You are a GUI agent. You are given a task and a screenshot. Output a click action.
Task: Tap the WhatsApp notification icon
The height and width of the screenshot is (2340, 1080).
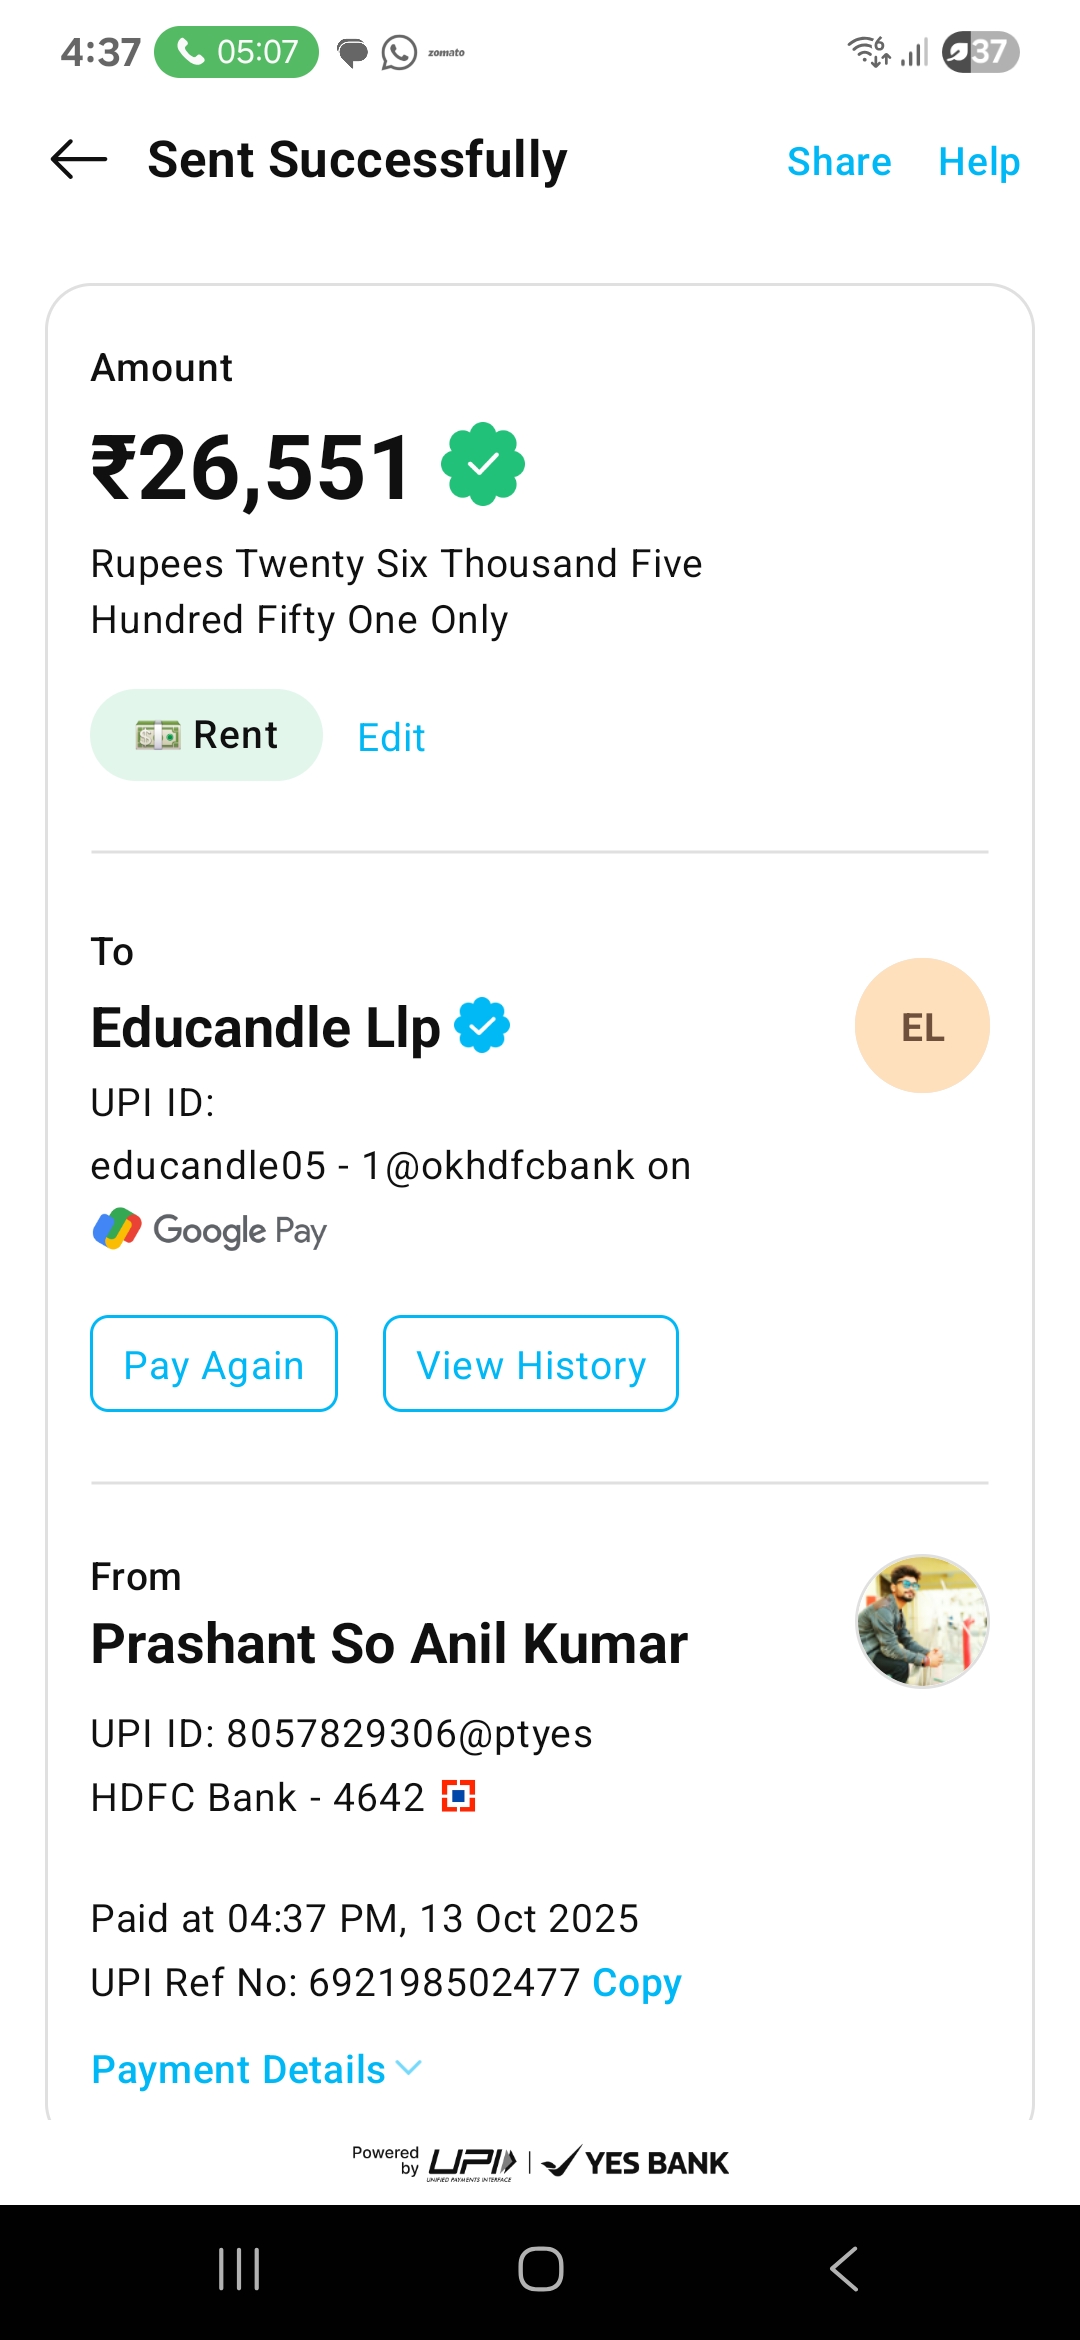click(x=399, y=52)
